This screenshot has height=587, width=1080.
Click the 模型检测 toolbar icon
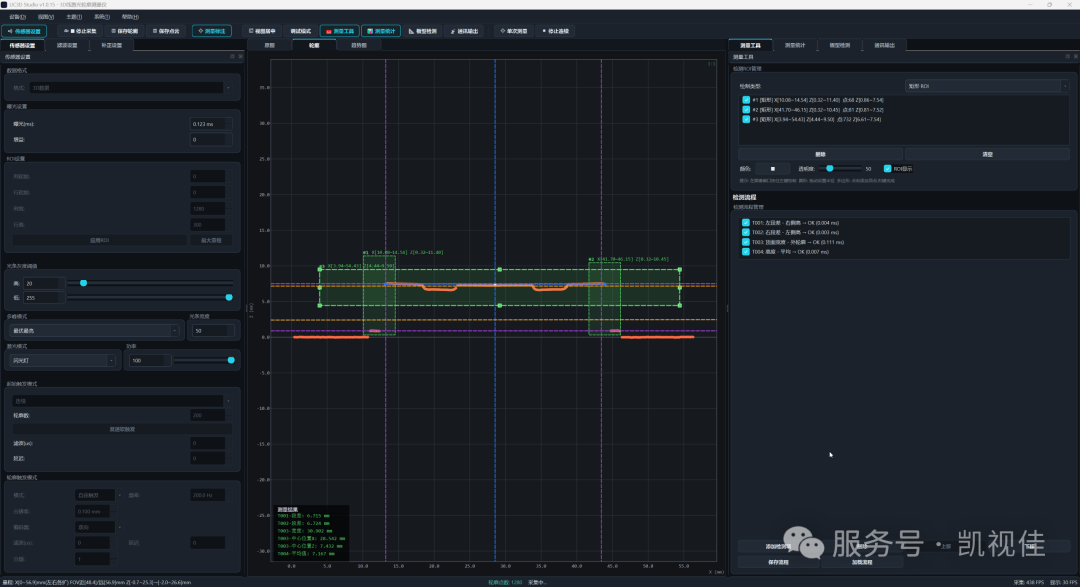click(423, 31)
